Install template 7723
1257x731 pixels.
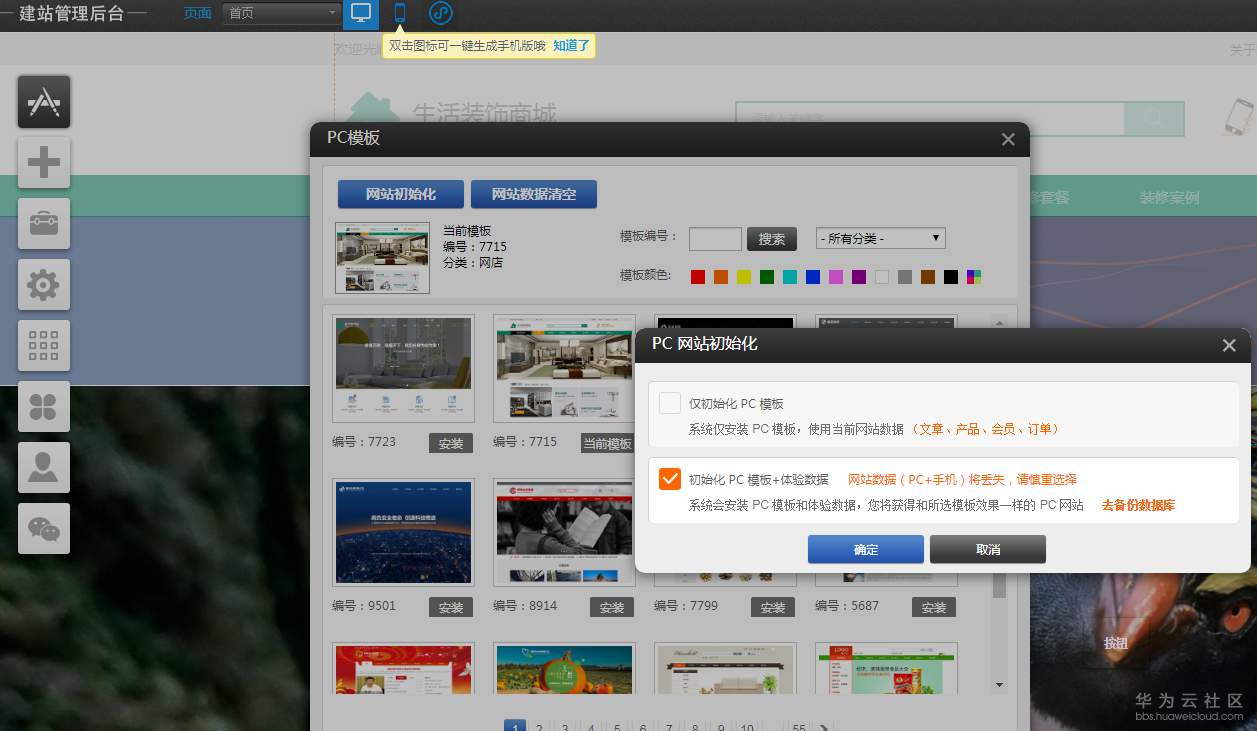(451, 443)
